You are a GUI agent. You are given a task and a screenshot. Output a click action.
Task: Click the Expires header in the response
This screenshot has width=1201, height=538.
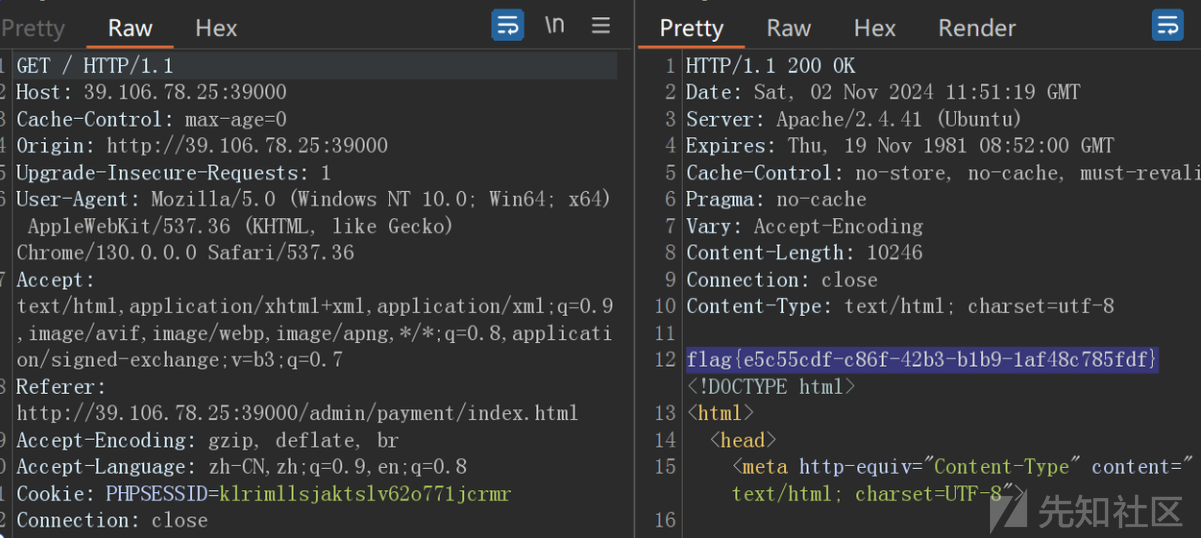(x=900, y=146)
